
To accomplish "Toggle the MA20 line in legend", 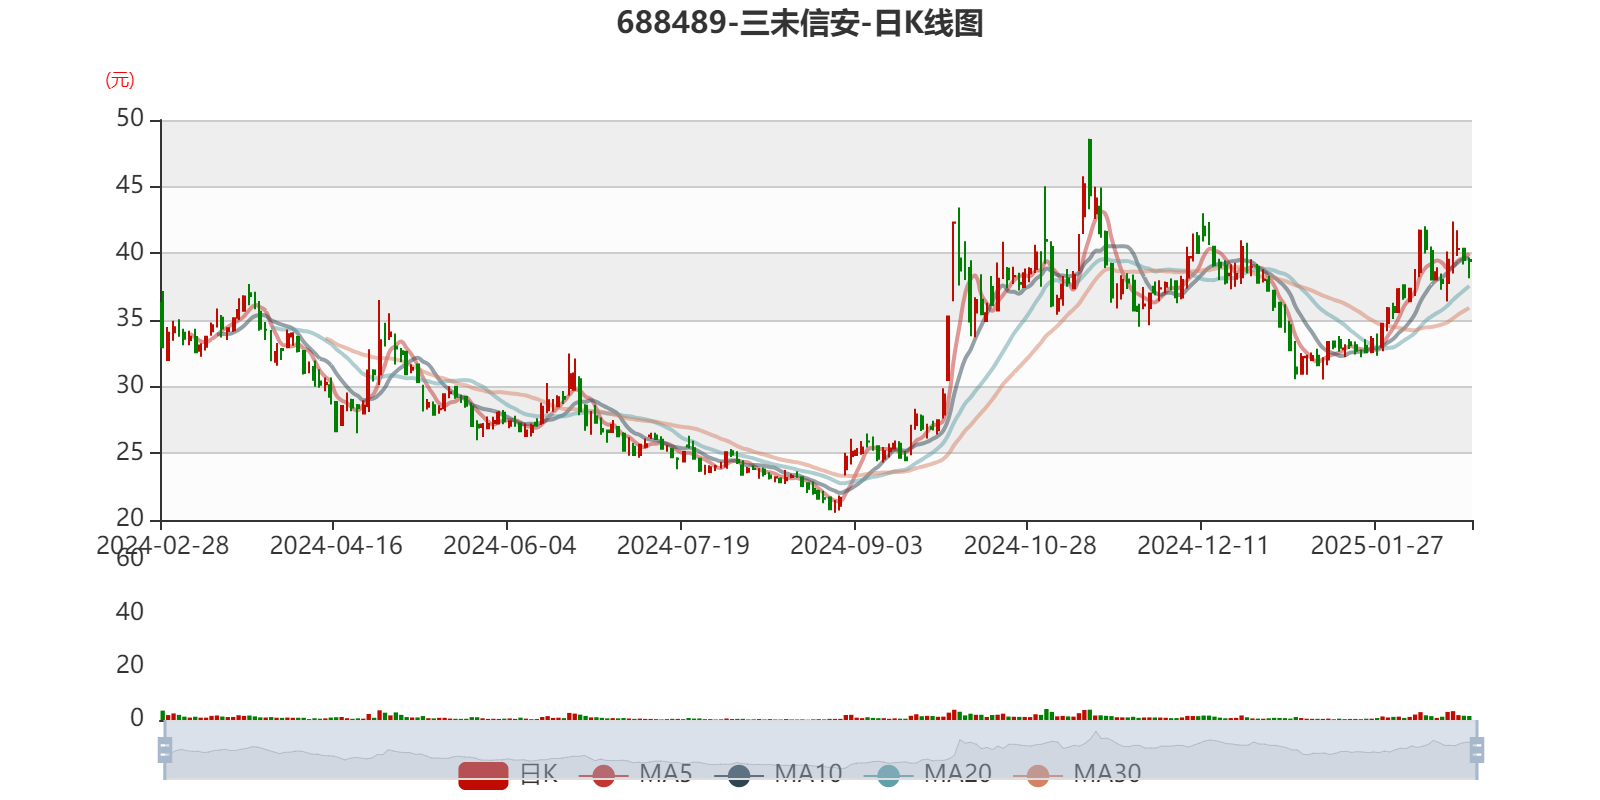I will (927, 774).
